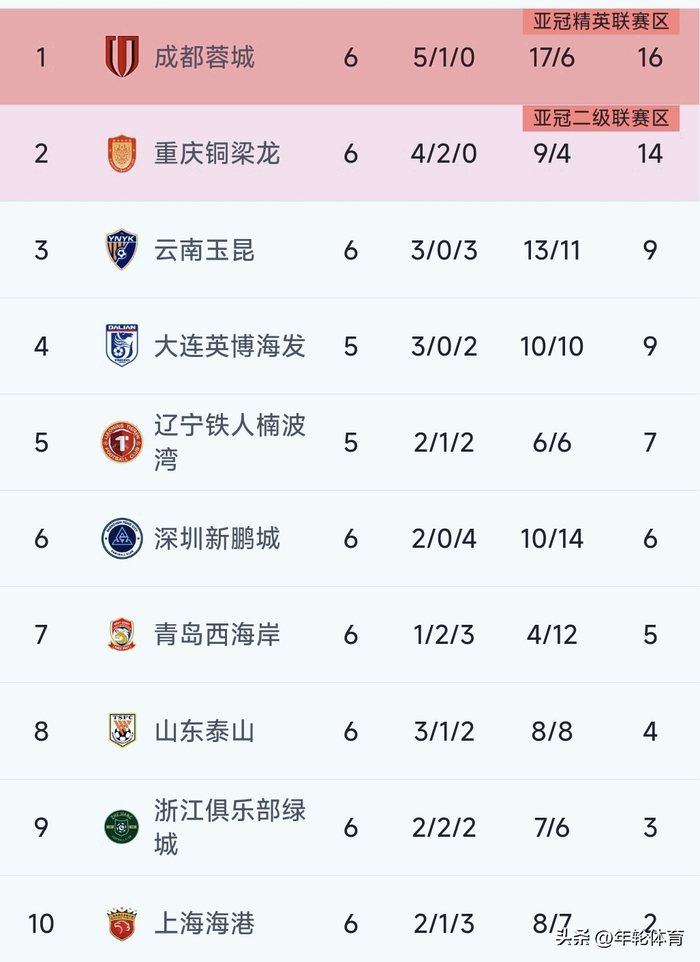This screenshot has width=700, height=962.
Task: Select the 山东泰山 club badge
Action: click(x=122, y=731)
